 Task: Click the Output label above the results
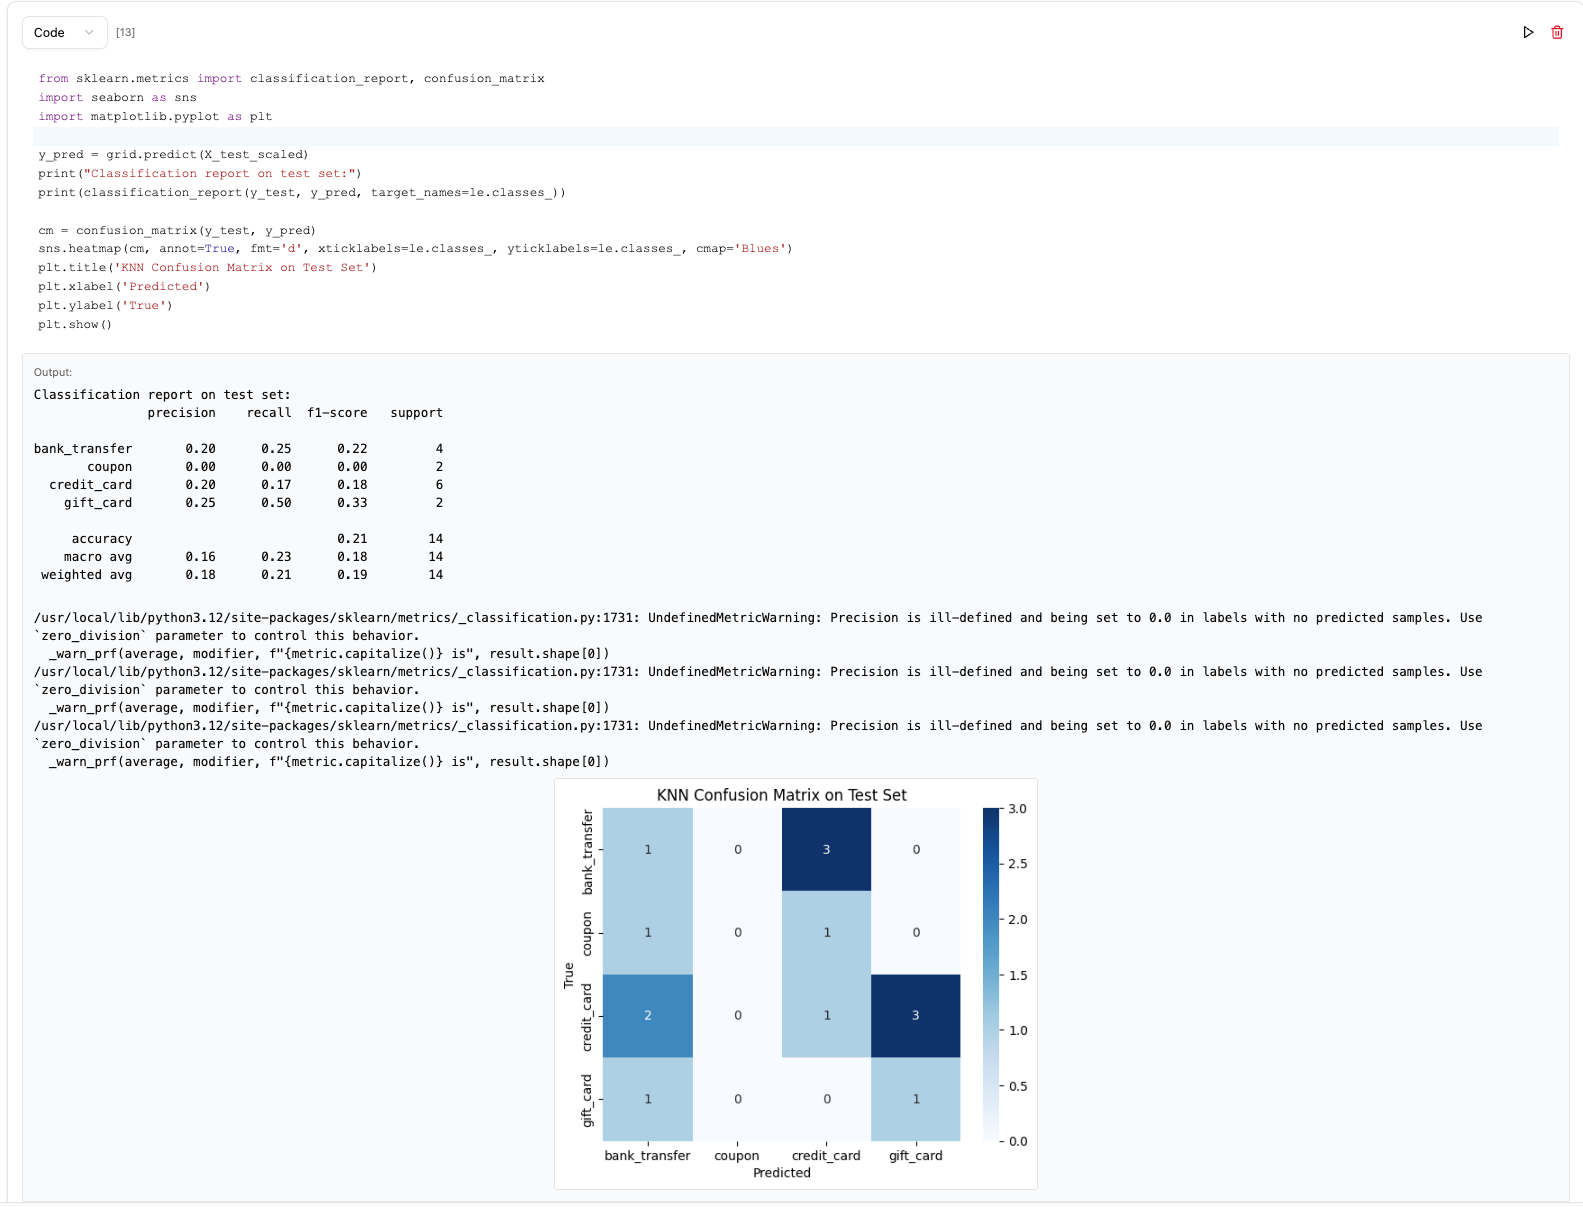(x=53, y=372)
